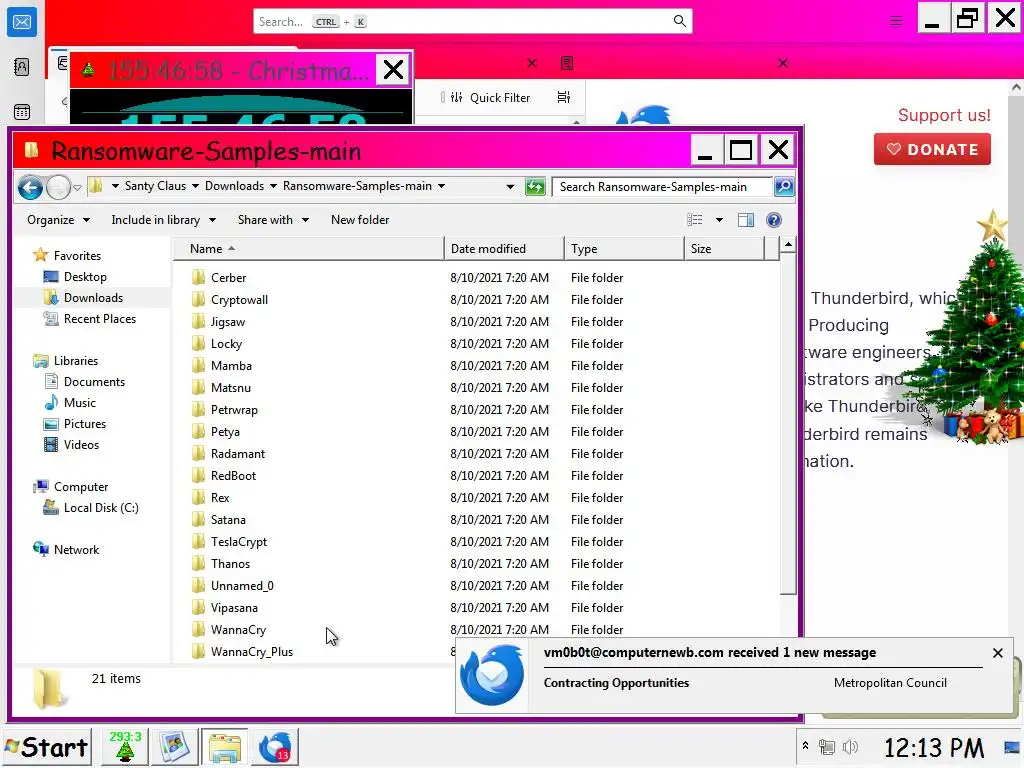
Task: Click the taskbar clock 12:13 PM
Action: [934, 748]
